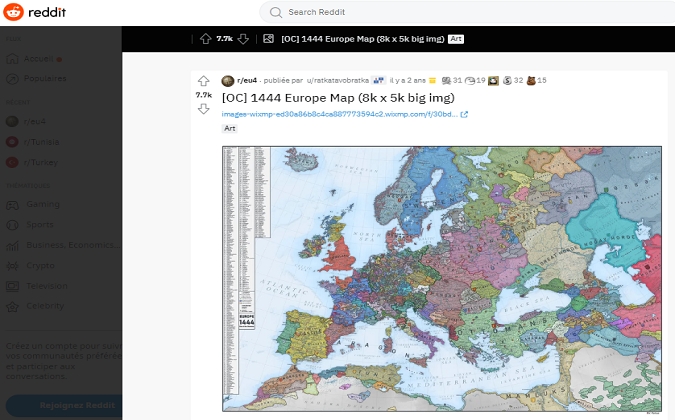675x420 pixels.
Task: Click the image post icon in black bar
Action: [x=268, y=39]
